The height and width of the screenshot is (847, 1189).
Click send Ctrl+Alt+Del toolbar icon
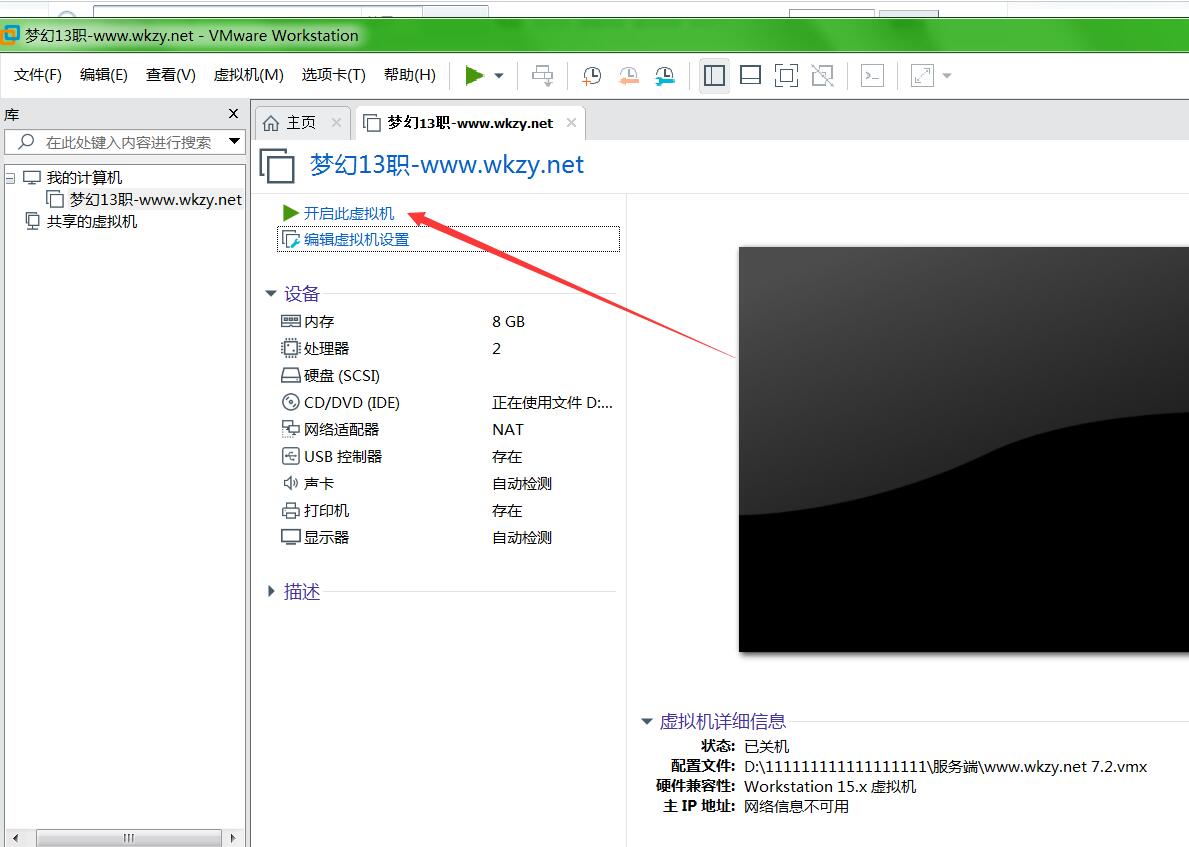(x=542, y=76)
